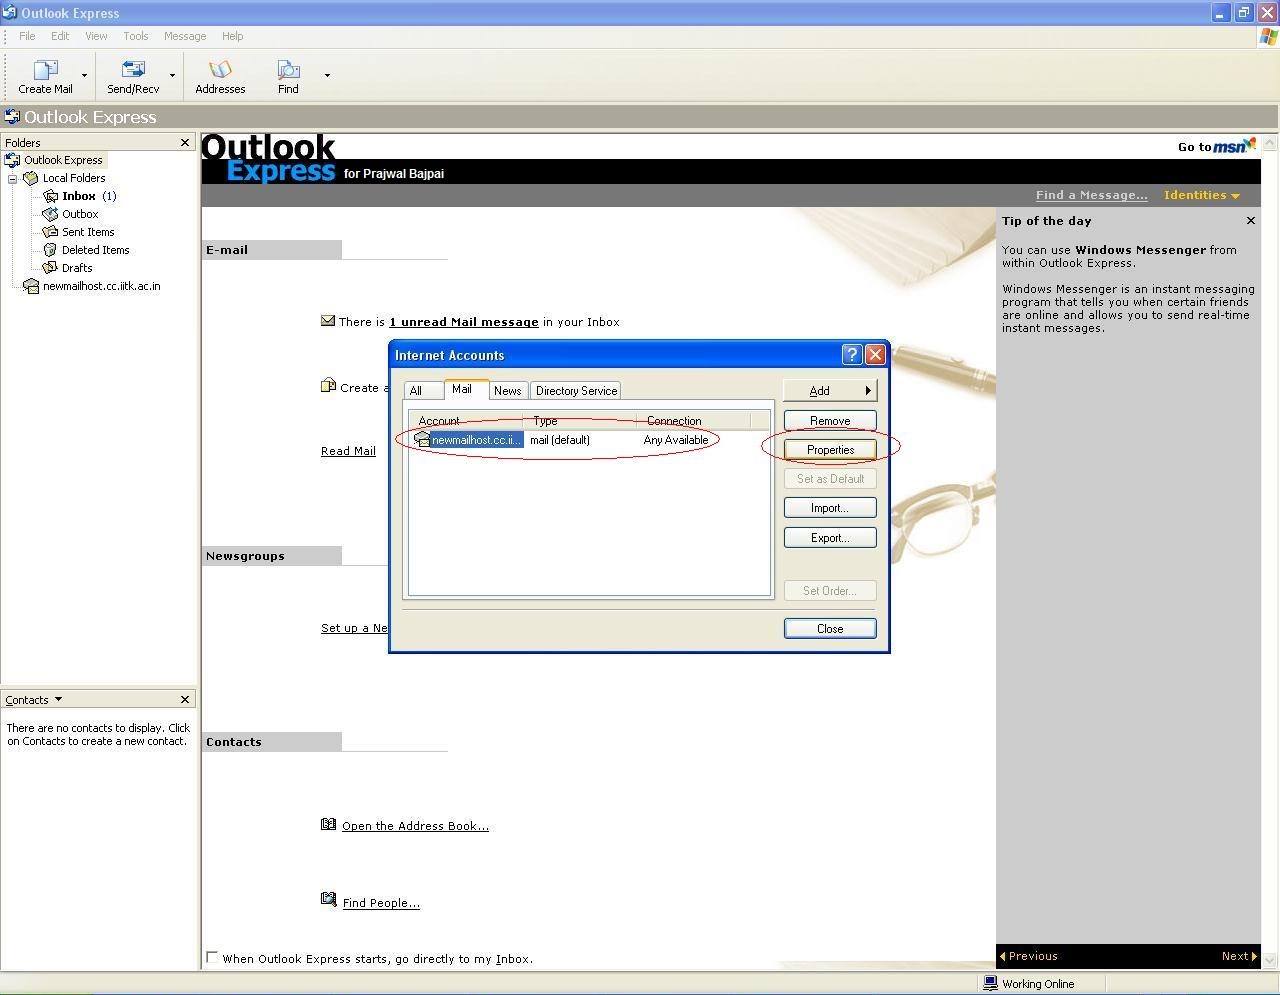
Task: Close Internet Accounts dialog with X
Action: (875, 355)
